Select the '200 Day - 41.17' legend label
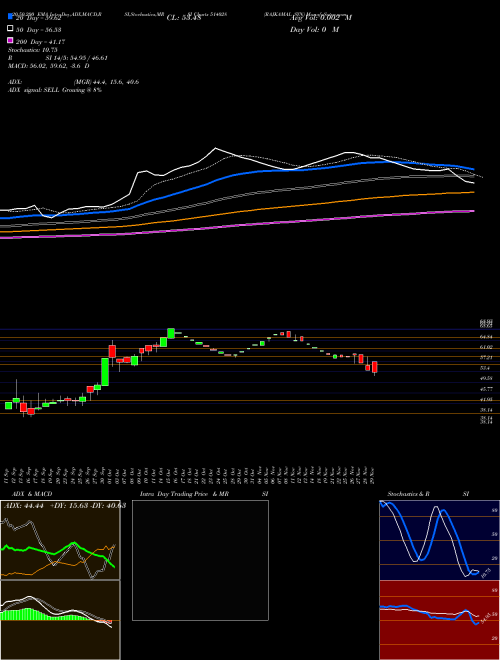This screenshot has width=500, height=660. [40, 42]
